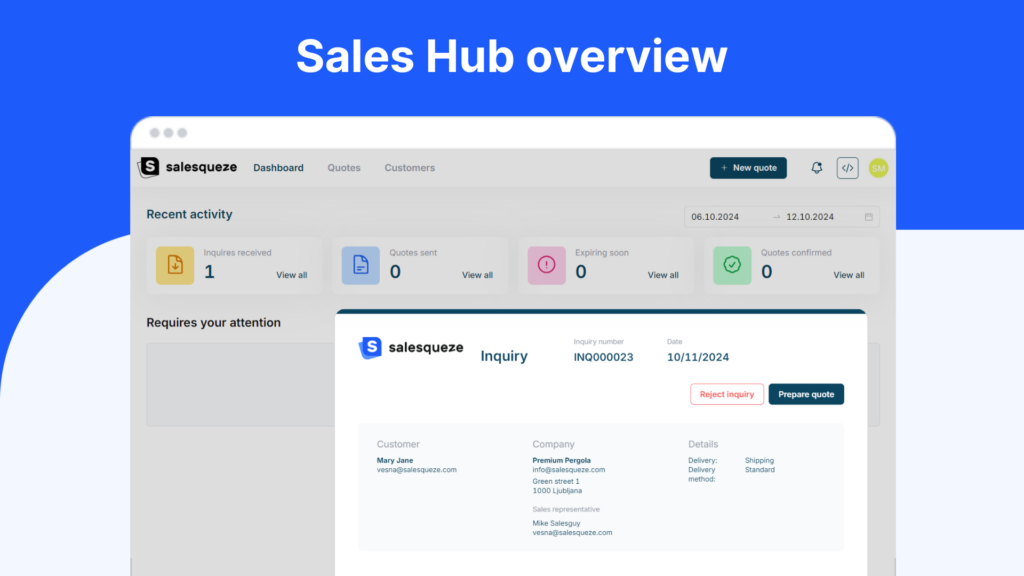Create a New quote
The image size is (1024, 576).
click(748, 168)
